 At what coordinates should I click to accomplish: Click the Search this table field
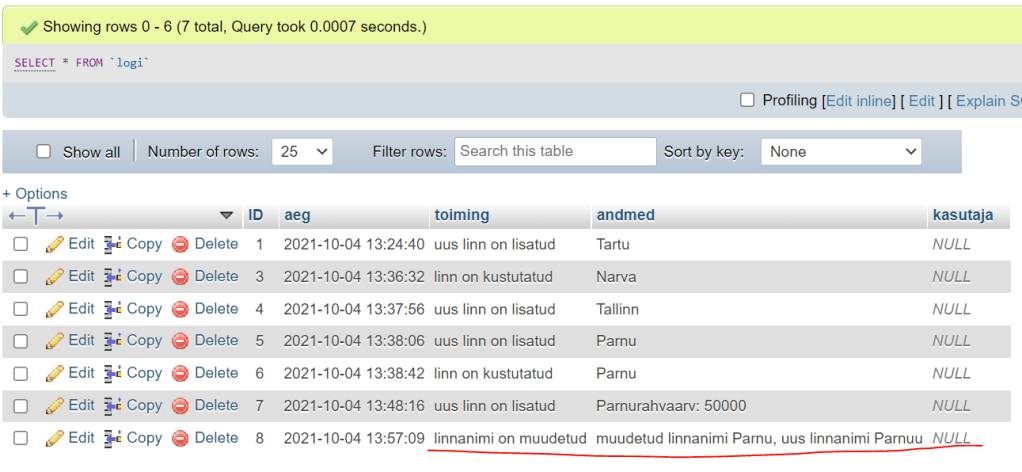click(555, 151)
